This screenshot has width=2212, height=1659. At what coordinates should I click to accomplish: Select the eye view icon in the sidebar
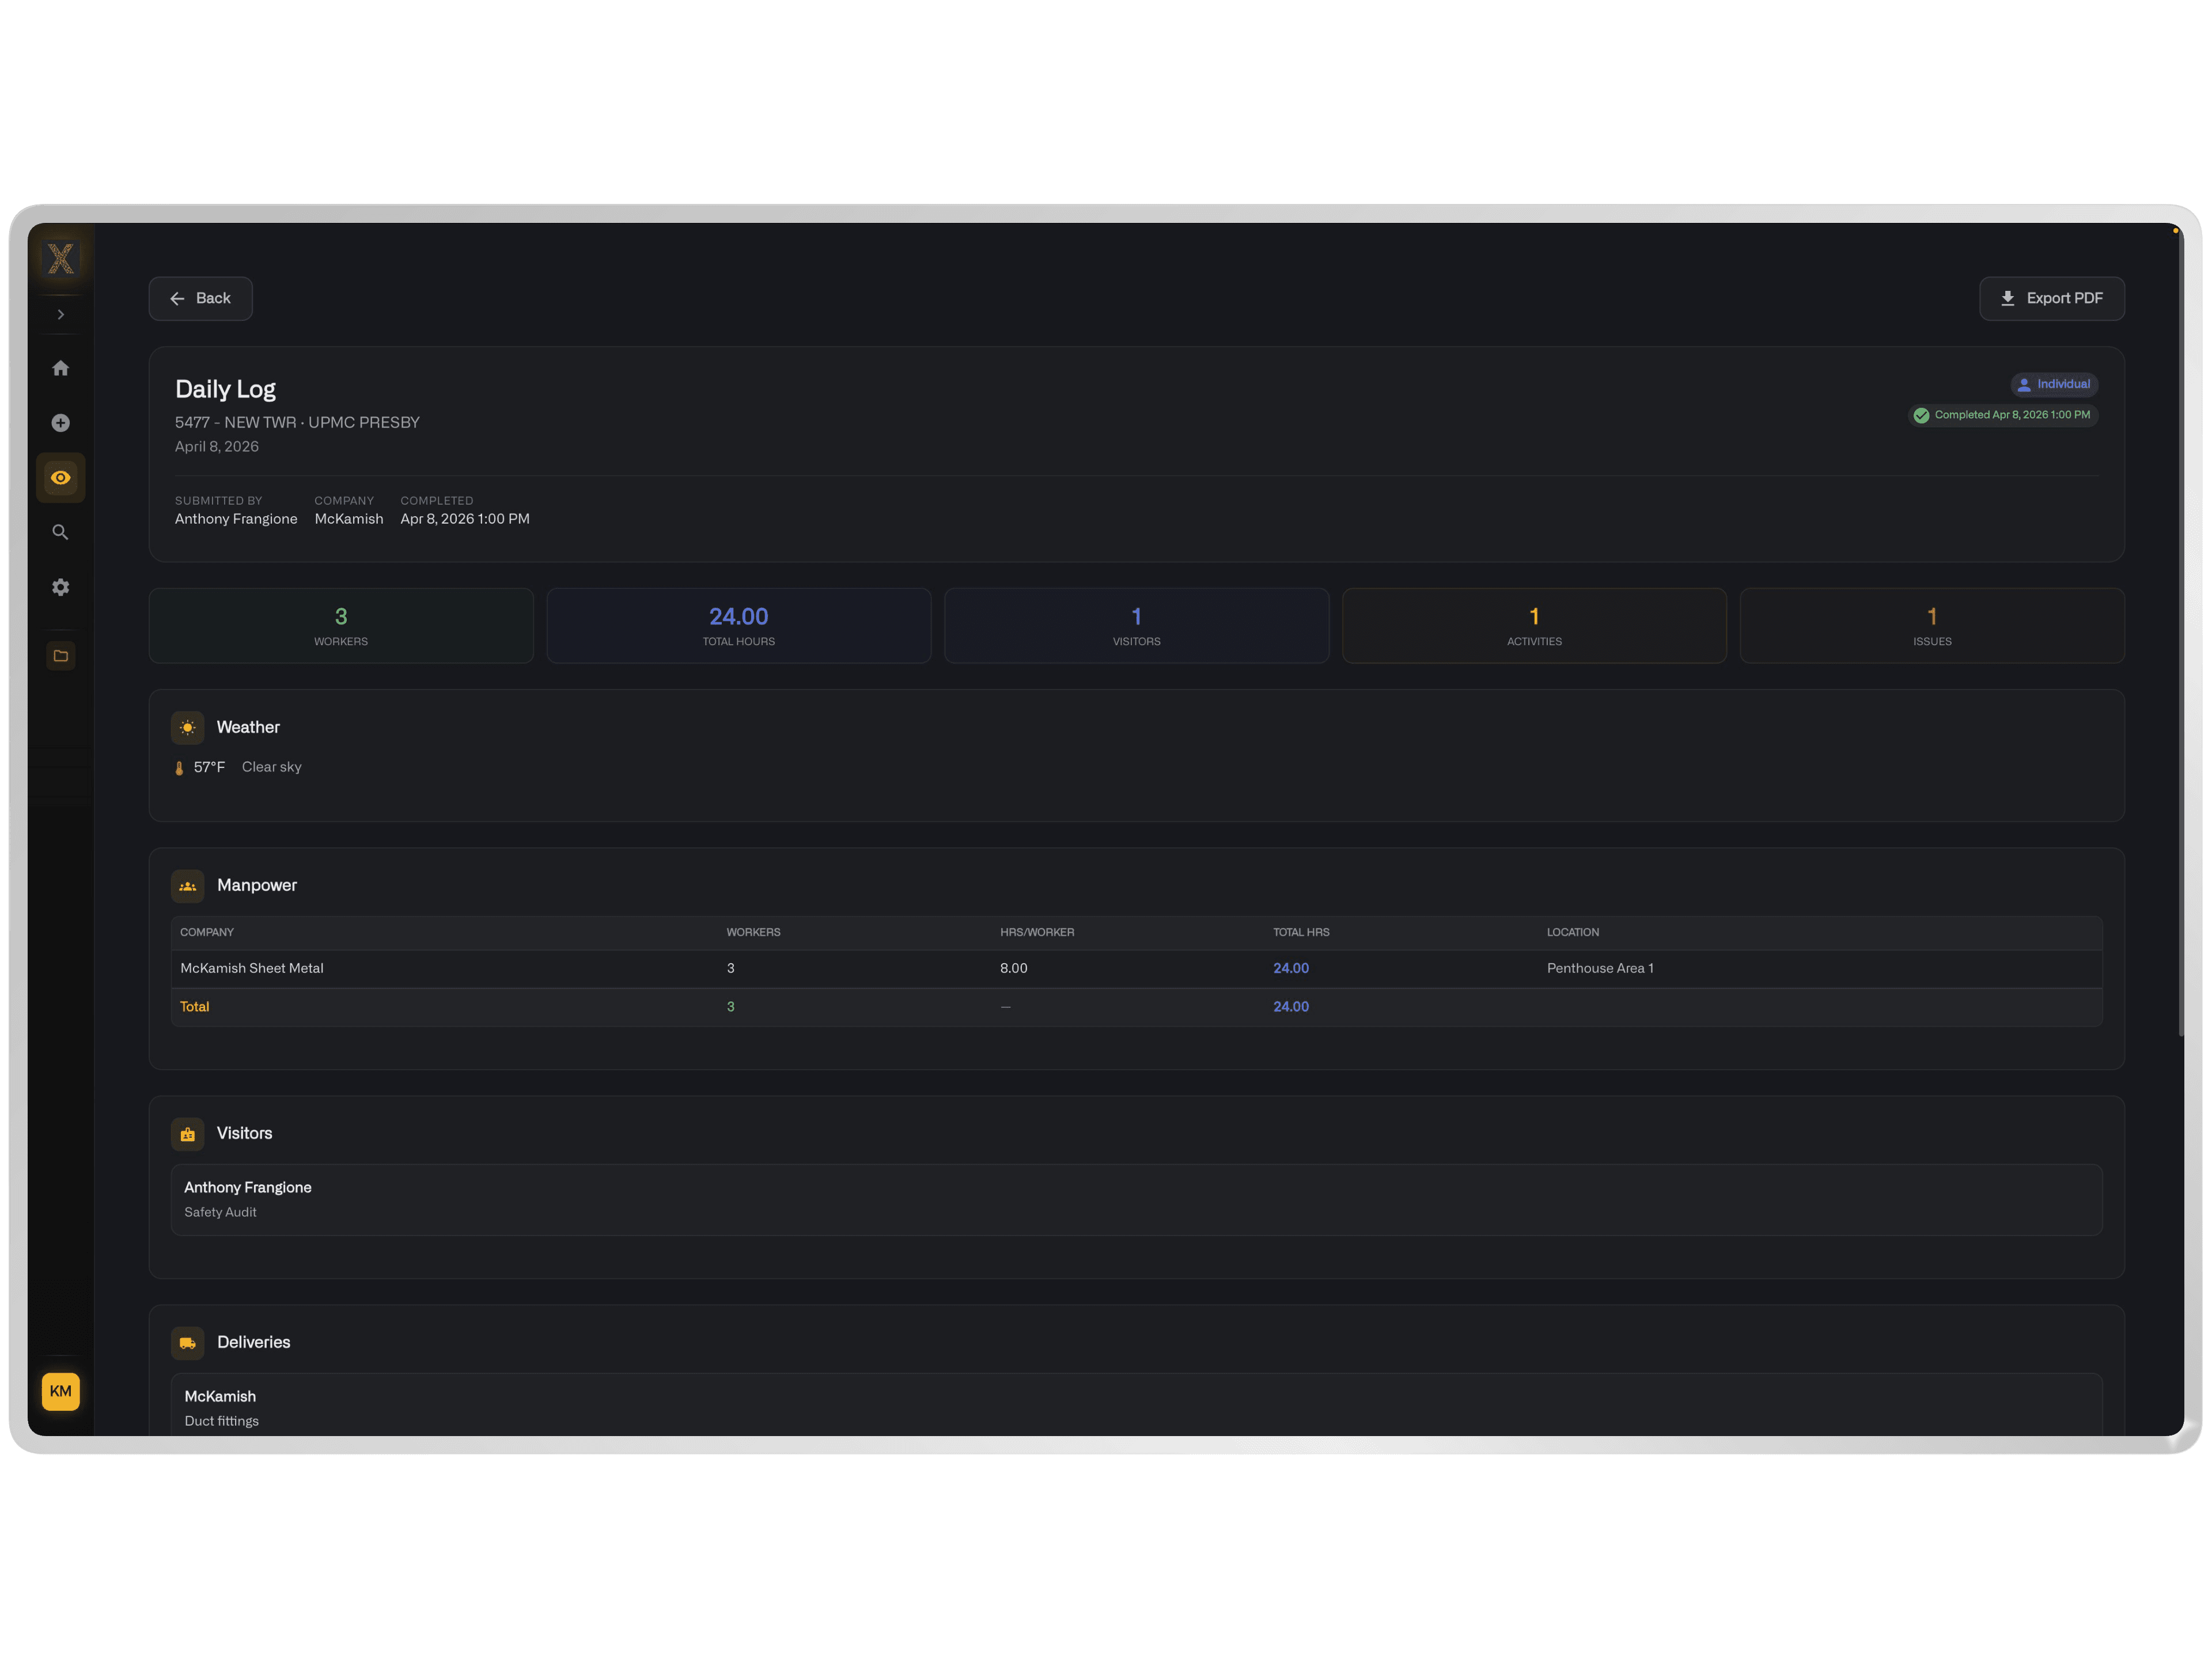(61, 478)
